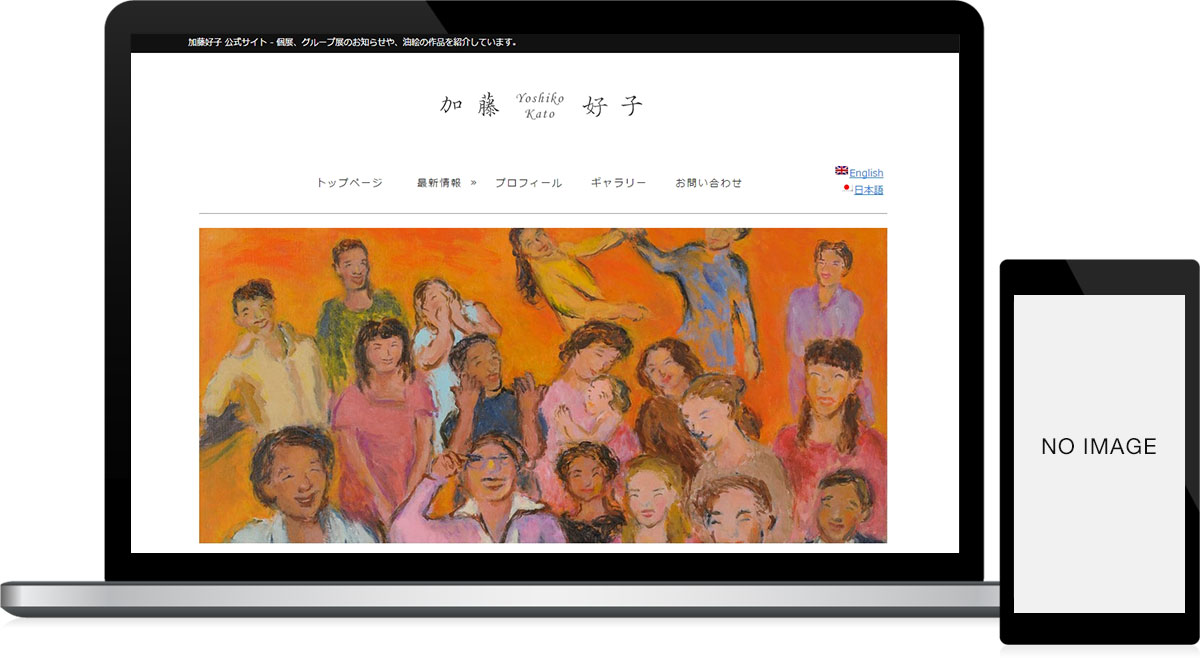Click the site description text in top bar

click(353, 43)
